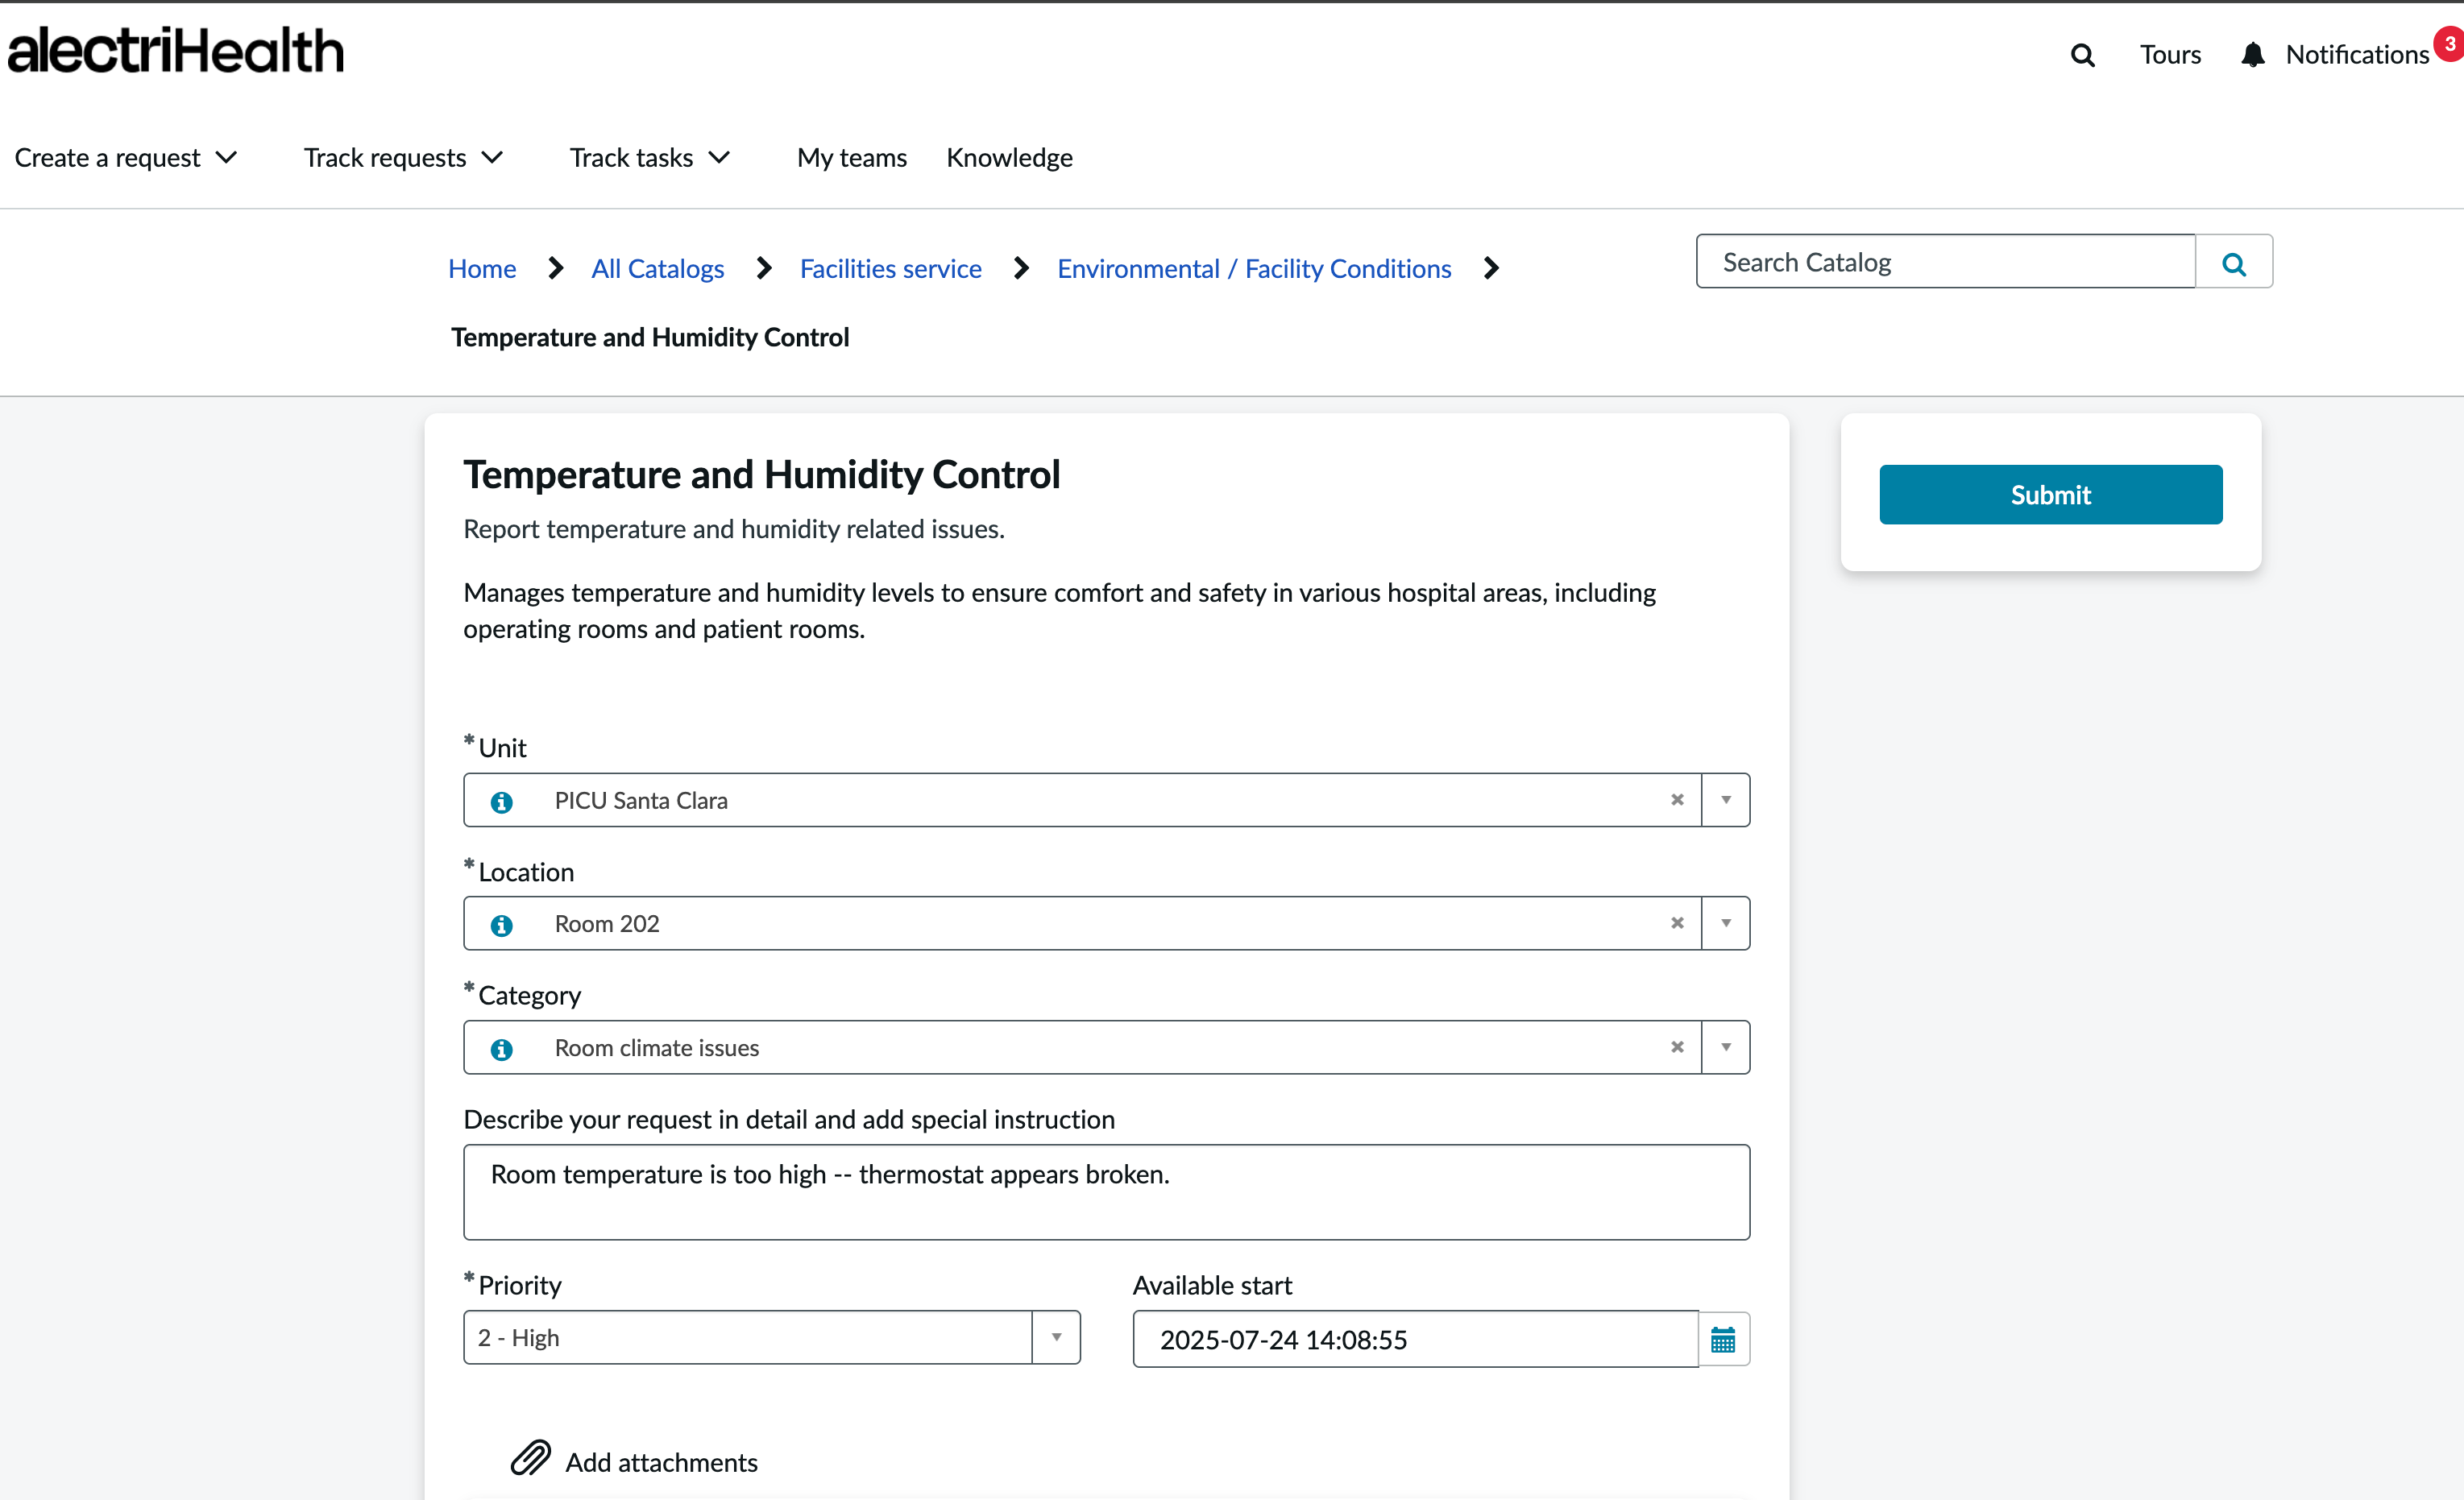Click 'Report temperature and humidity related issues.' text
The image size is (2464, 1500).
(x=734, y=529)
